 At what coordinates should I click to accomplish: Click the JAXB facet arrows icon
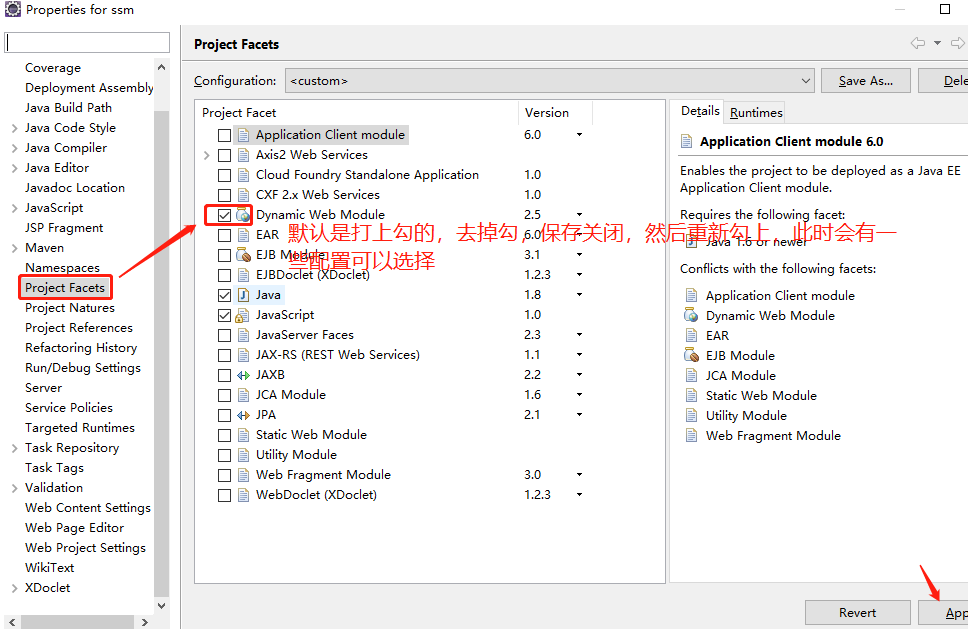[x=243, y=375]
